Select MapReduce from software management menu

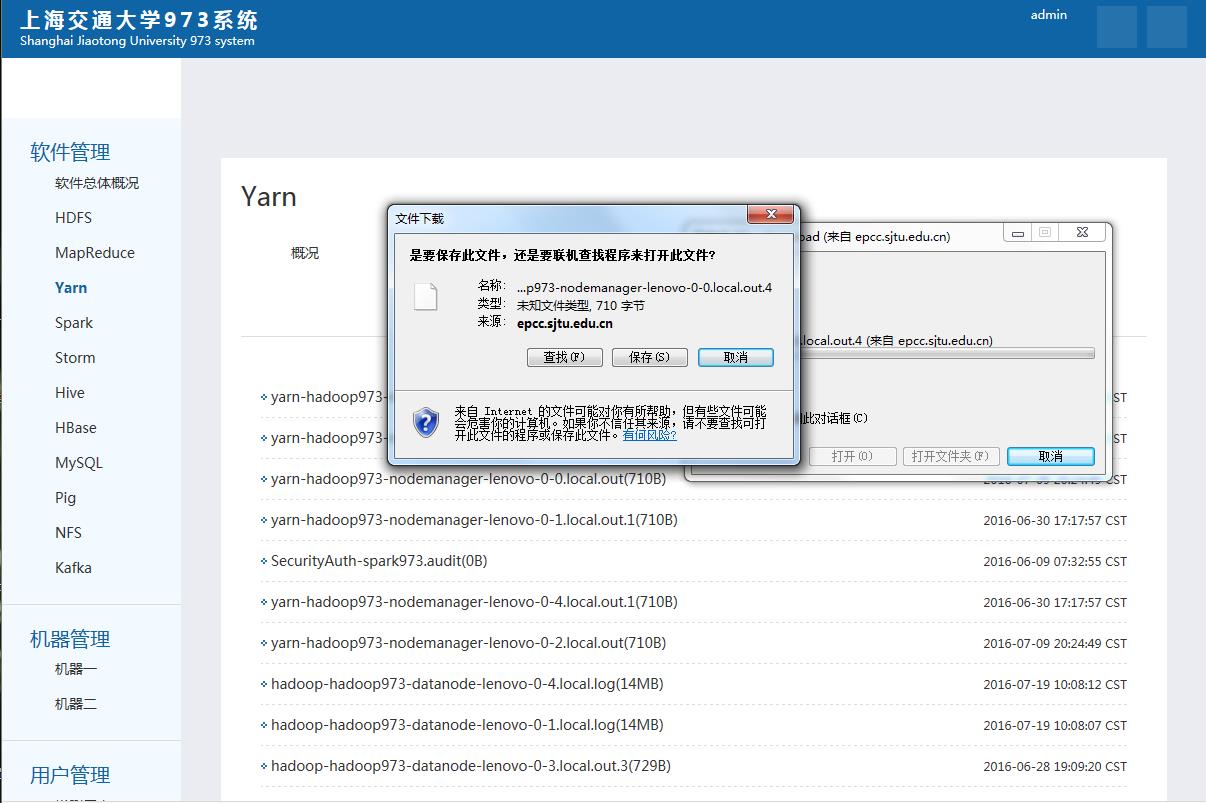95,253
